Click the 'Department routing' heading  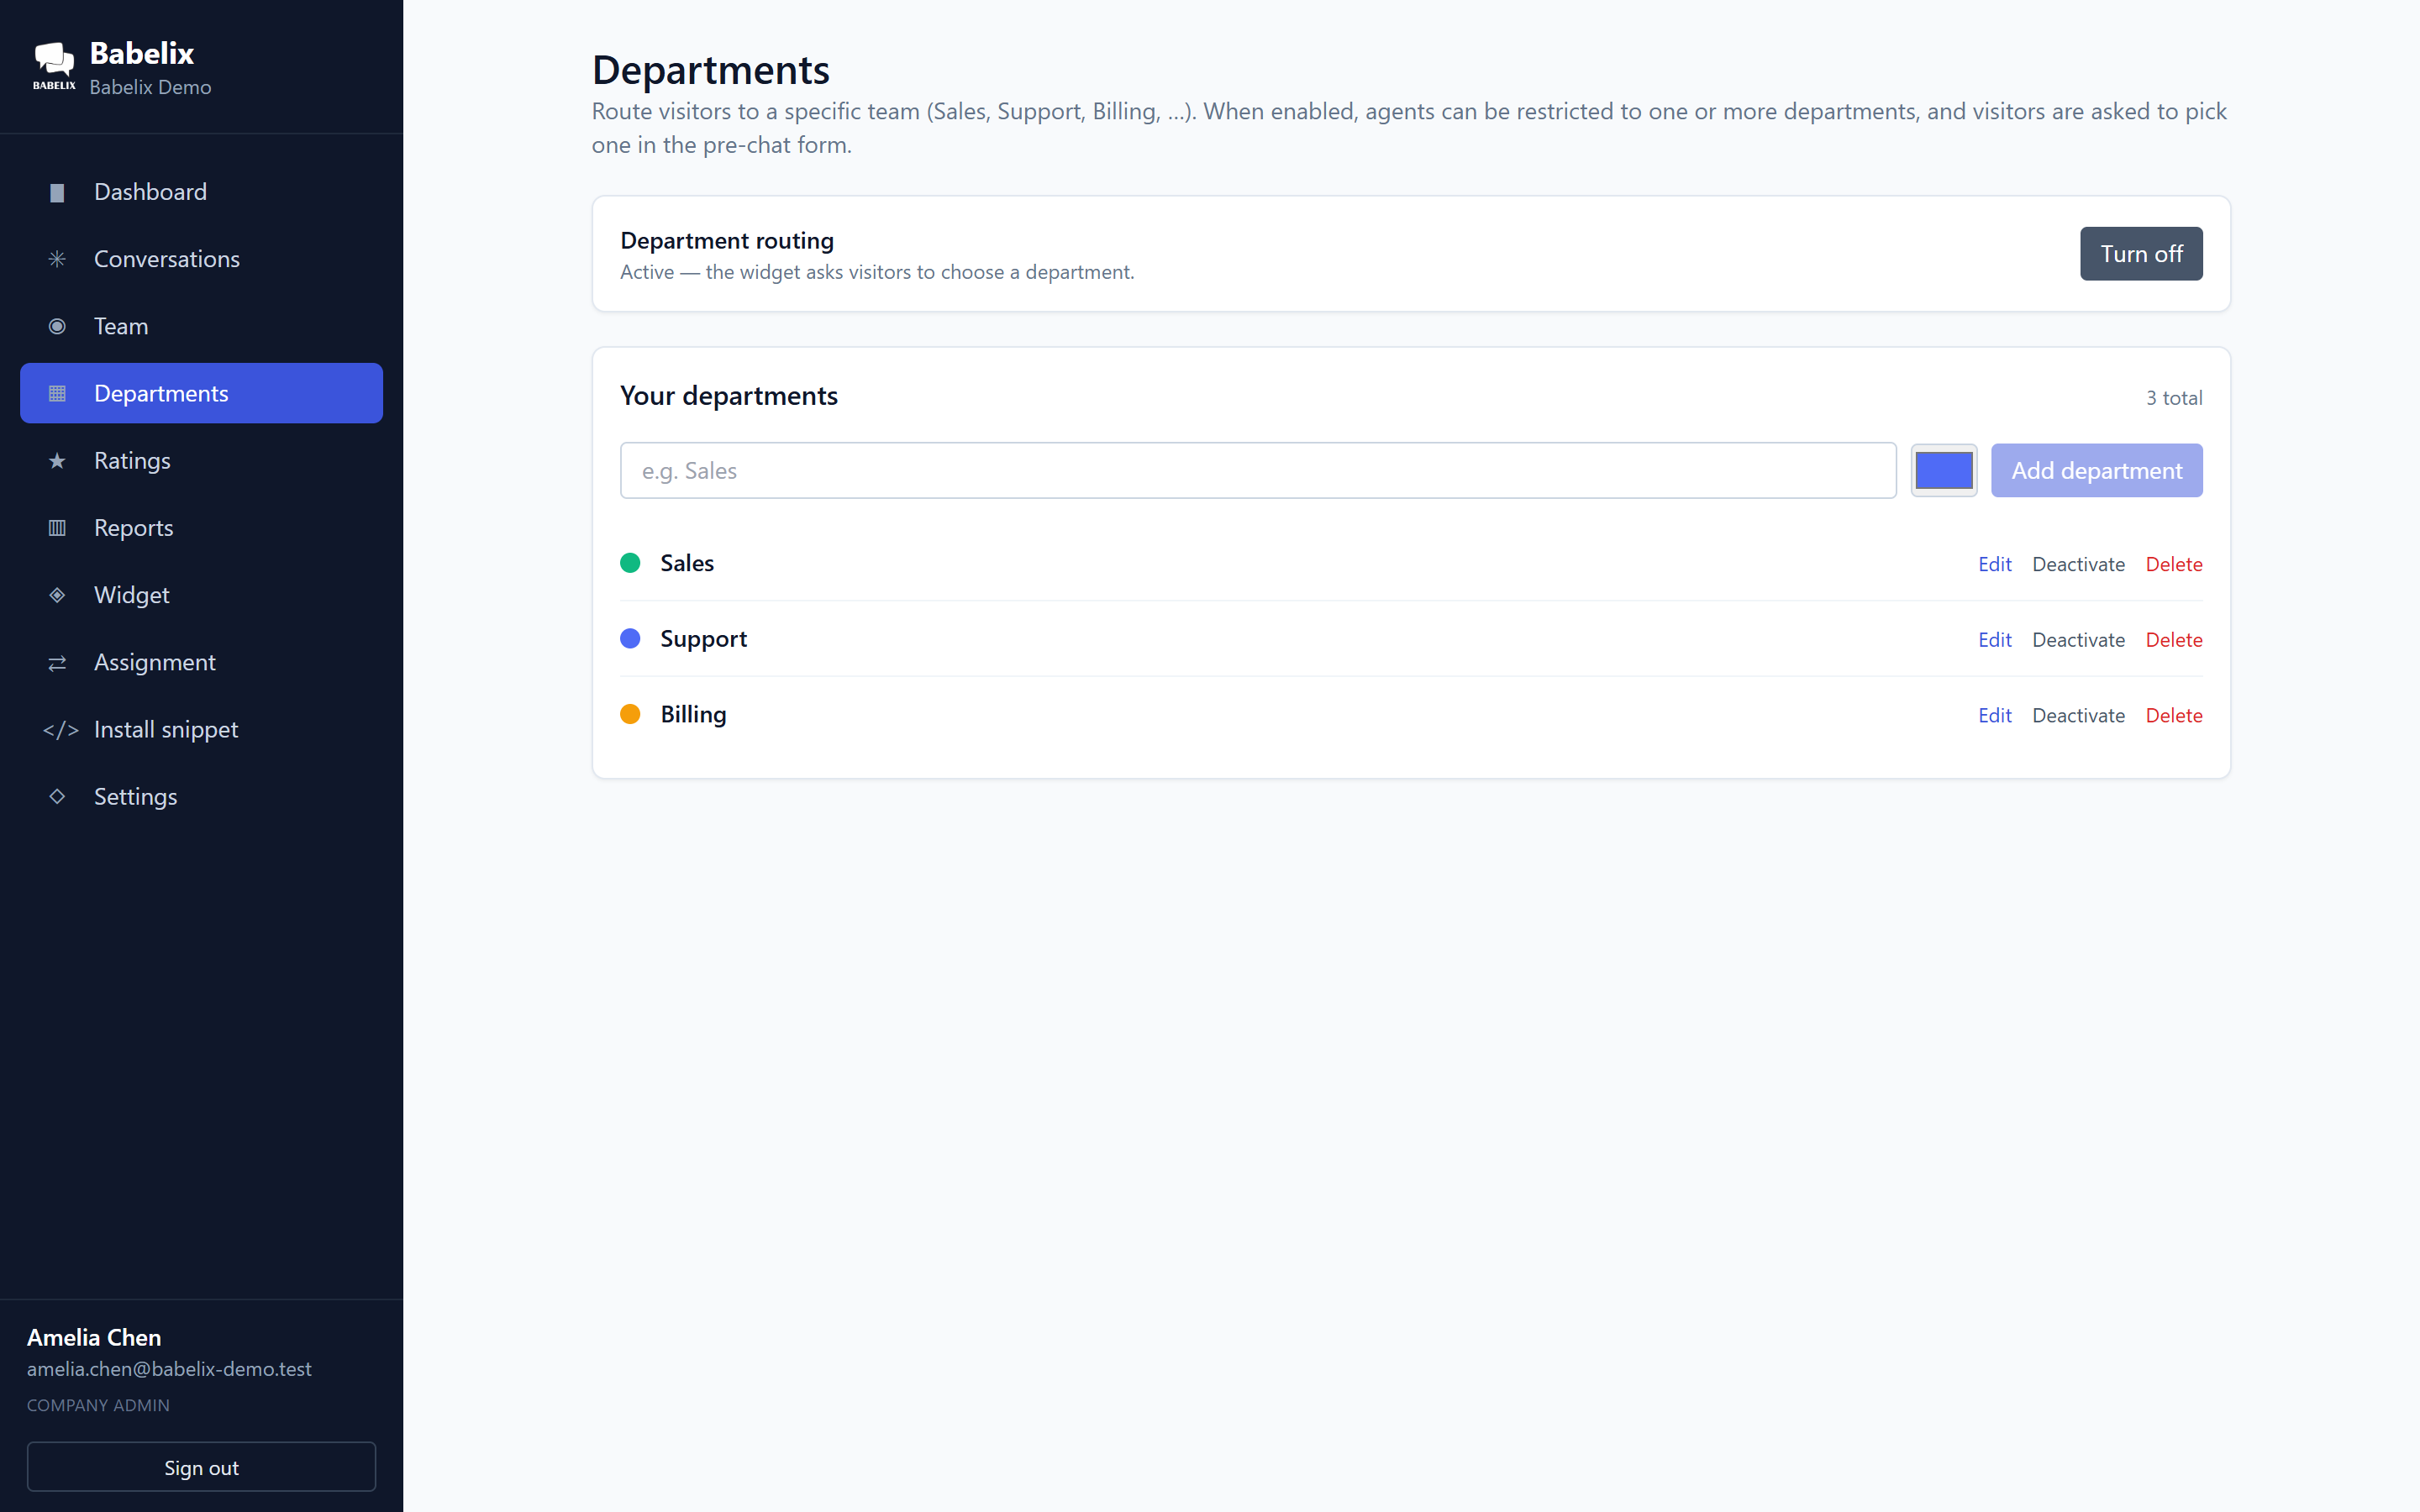[727, 241]
